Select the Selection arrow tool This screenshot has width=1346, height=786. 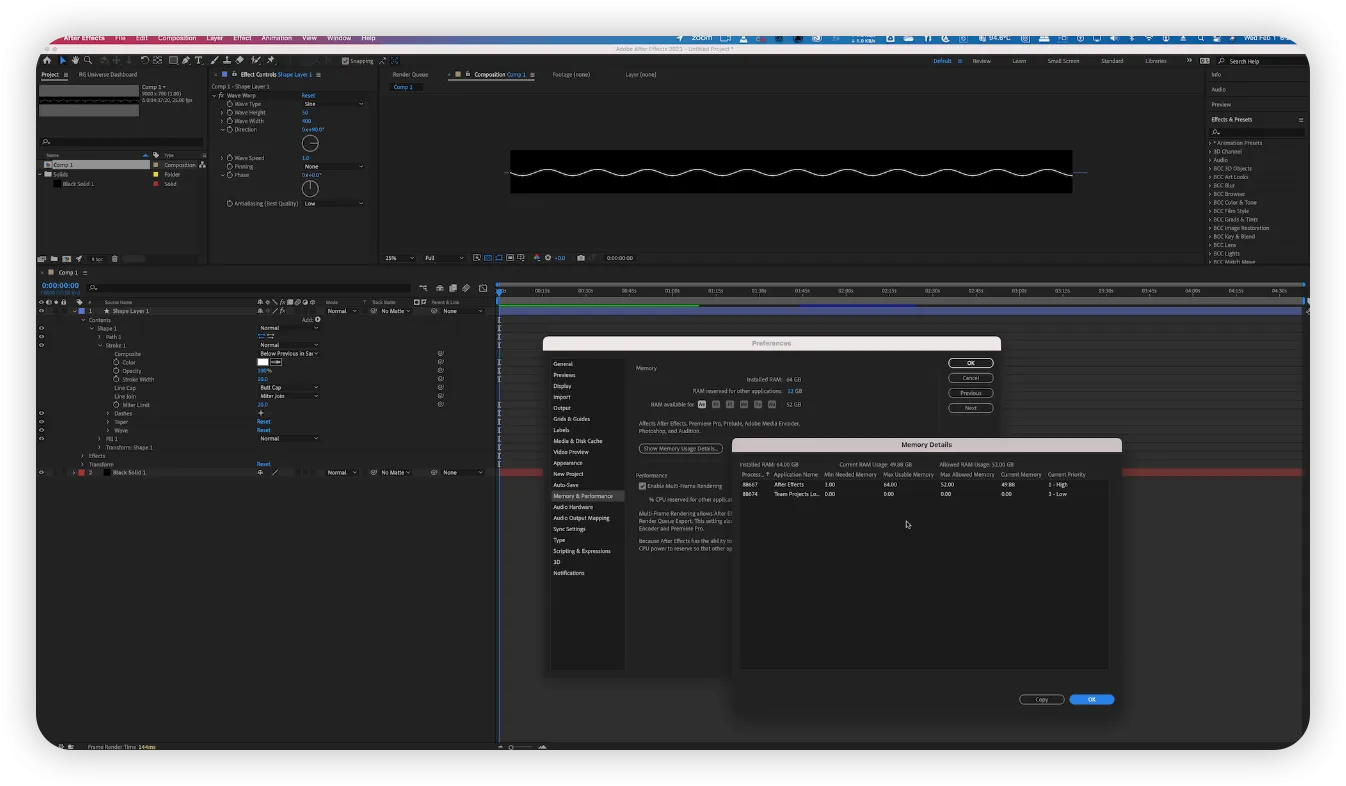pos(63,60)
